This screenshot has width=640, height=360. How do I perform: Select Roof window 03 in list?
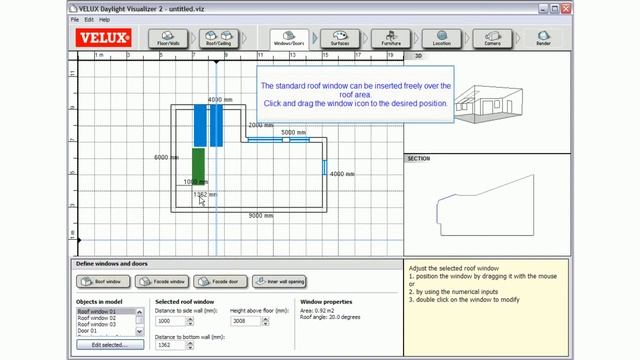click(106, 324)
